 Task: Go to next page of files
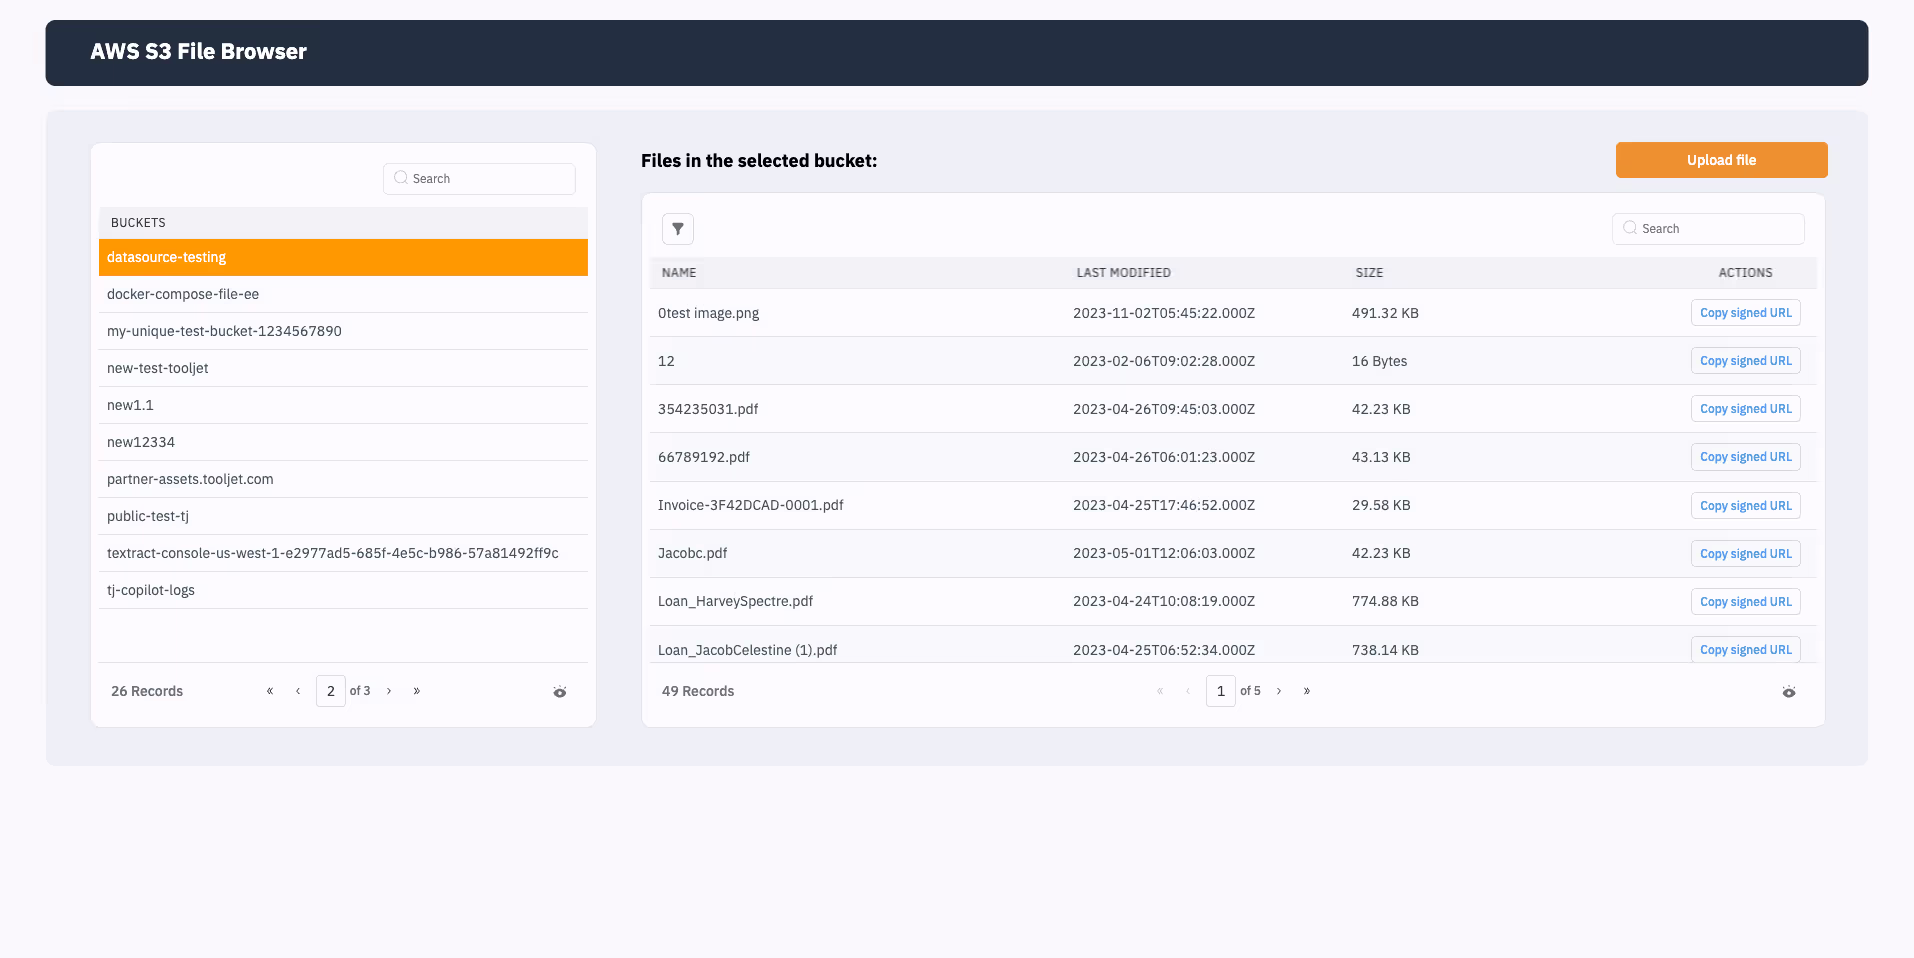pos(1279,691)
